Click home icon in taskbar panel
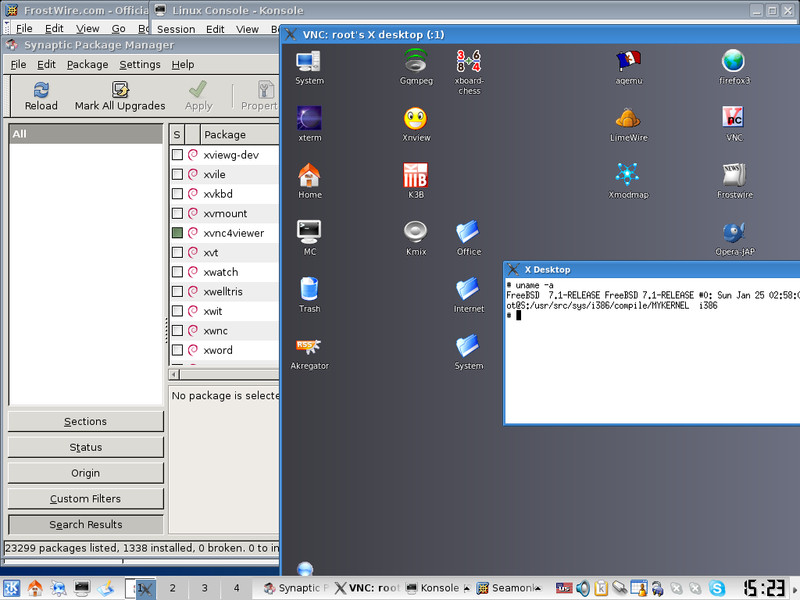This screenshot has width=800, height=600. (35, 588)
